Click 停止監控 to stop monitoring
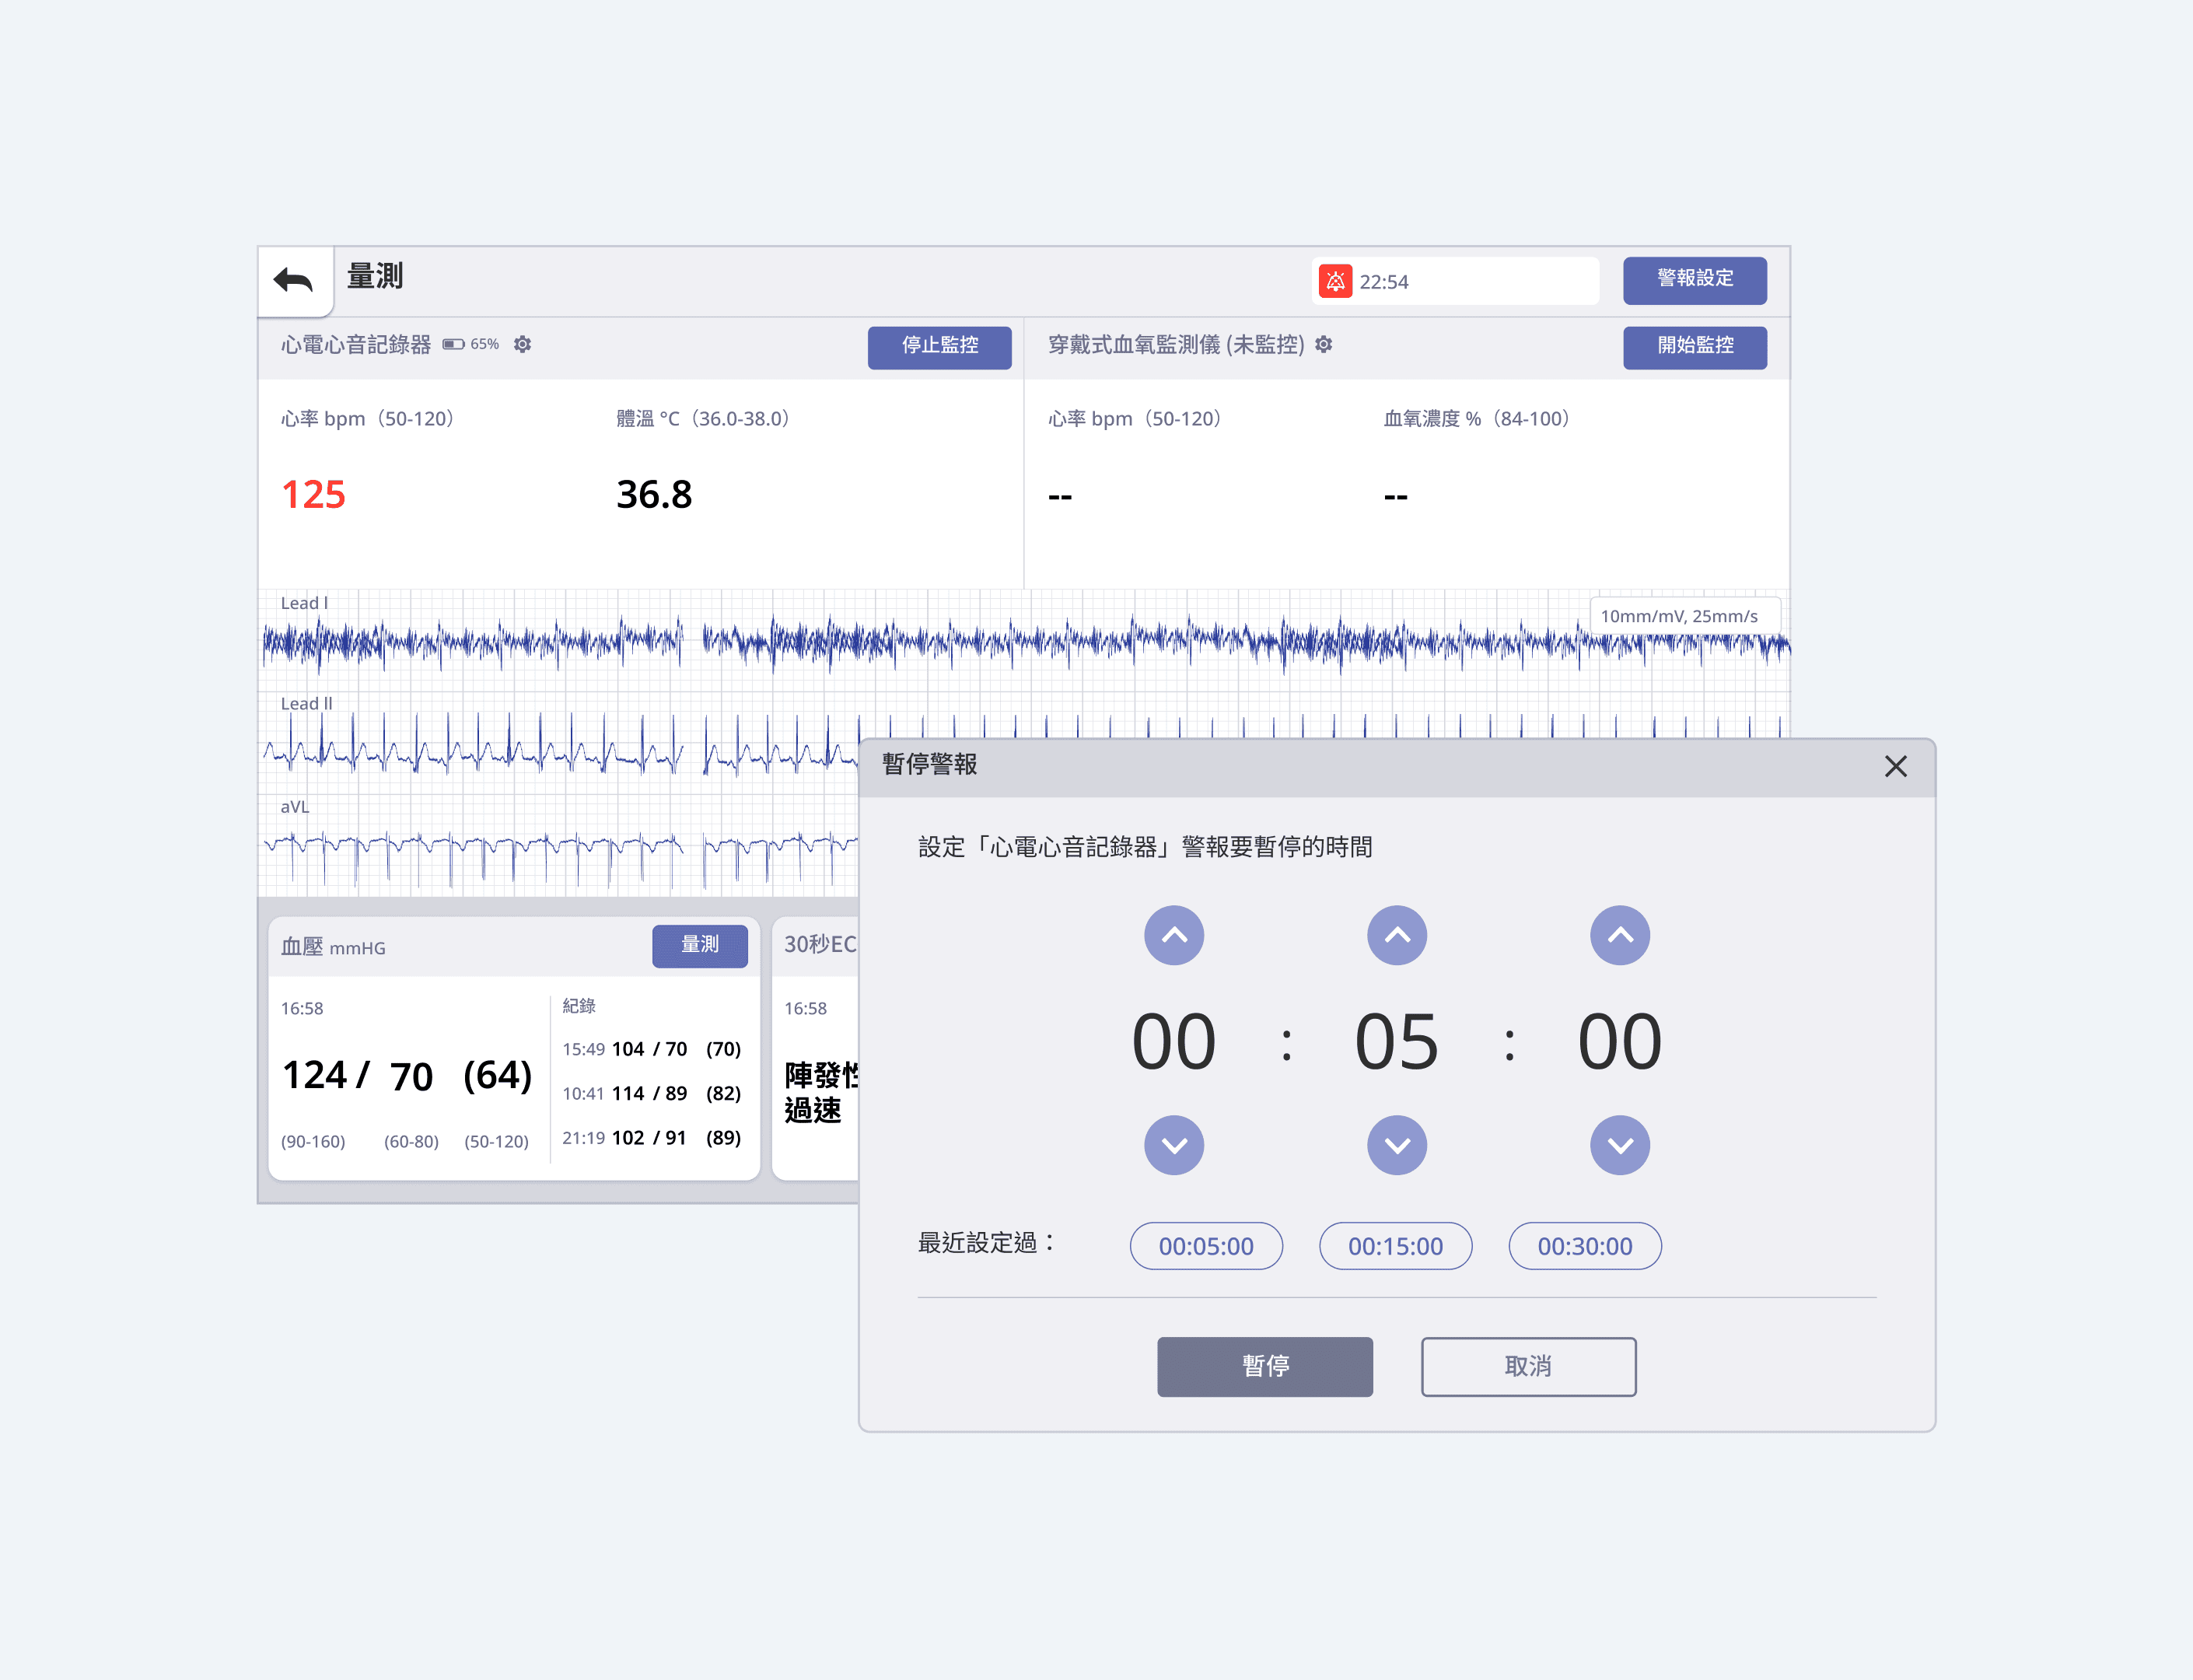The height and width of the screenshot is (1680, 2193). tap(939, 347)
